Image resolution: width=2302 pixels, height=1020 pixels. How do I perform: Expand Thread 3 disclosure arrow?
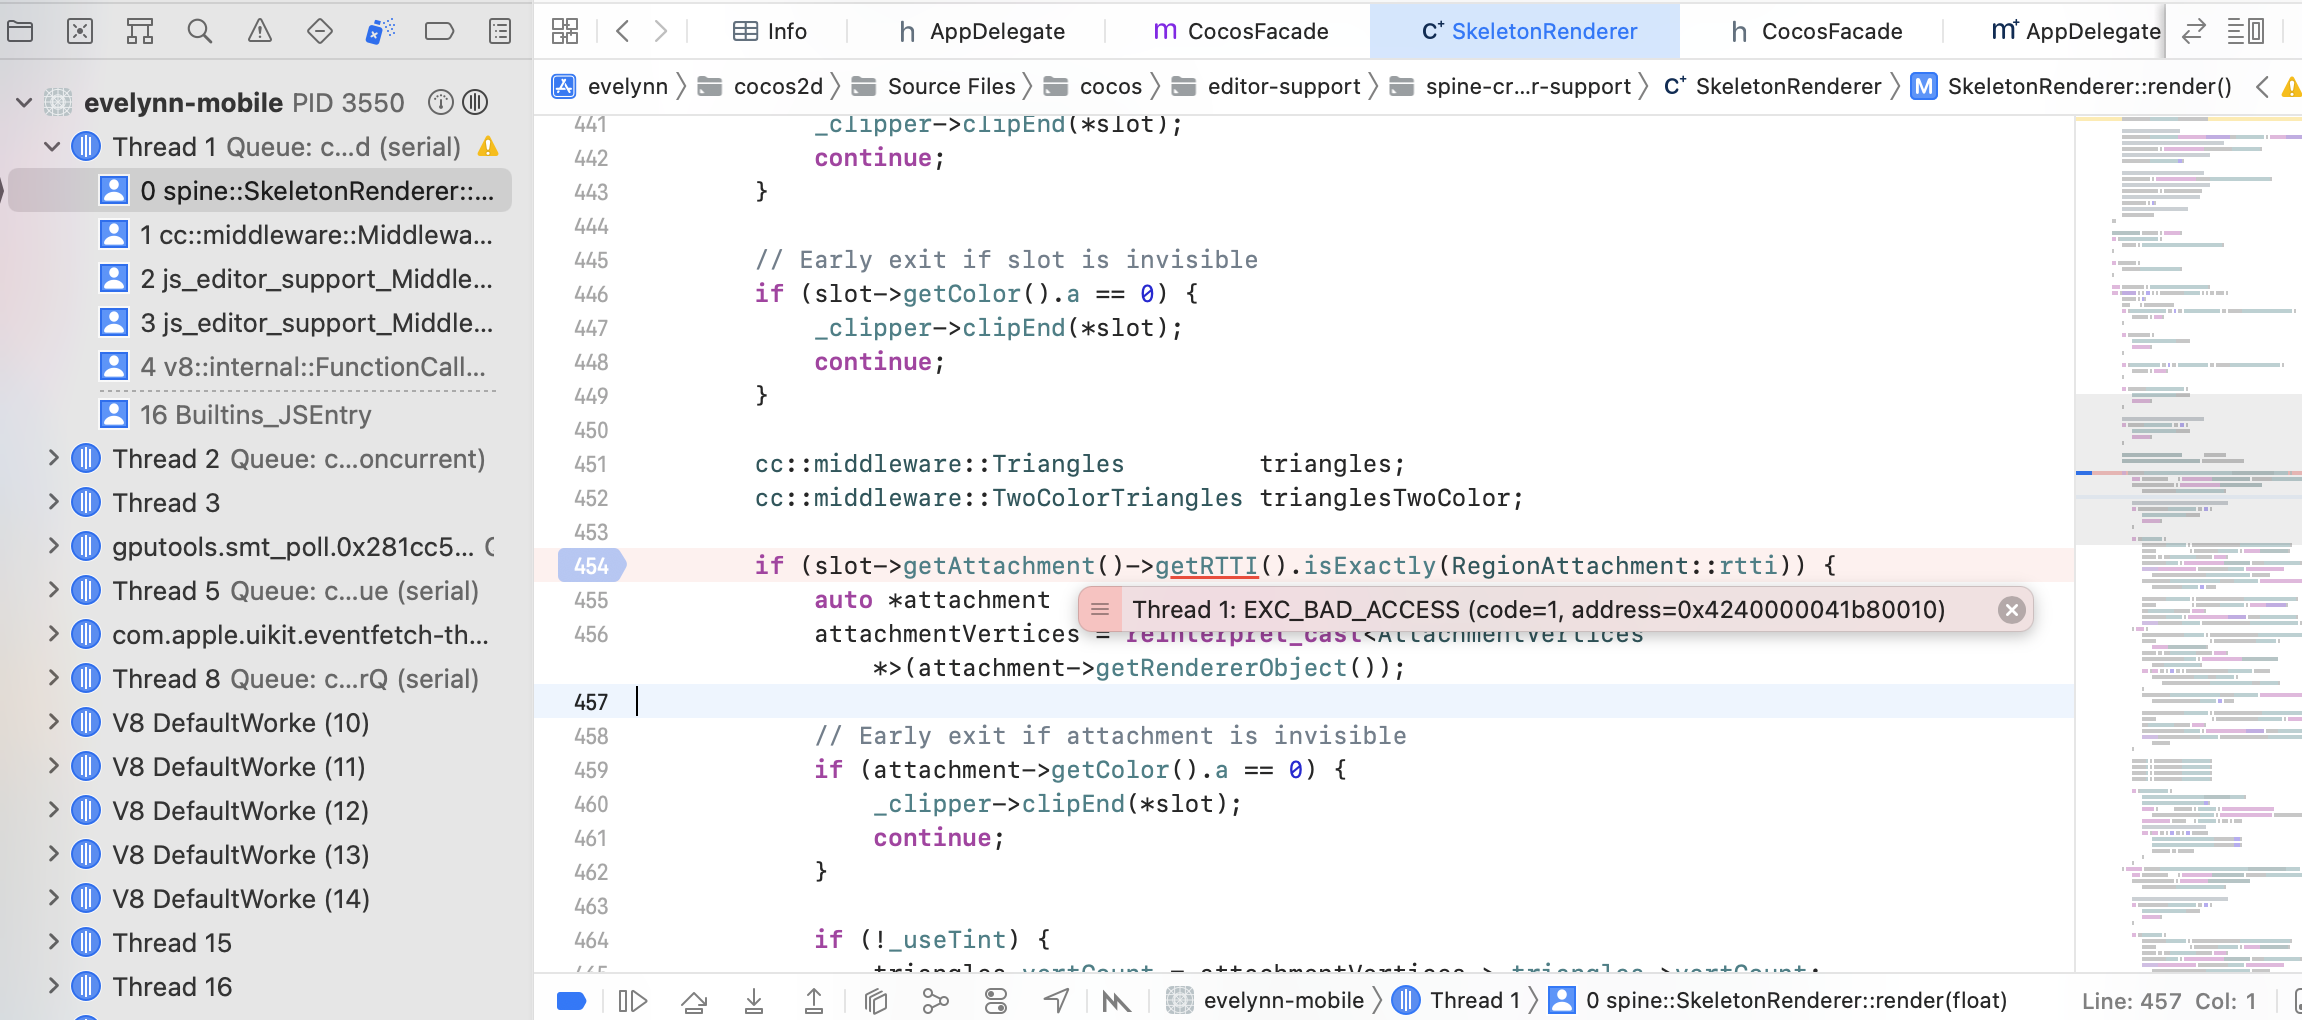pos(54,503)
